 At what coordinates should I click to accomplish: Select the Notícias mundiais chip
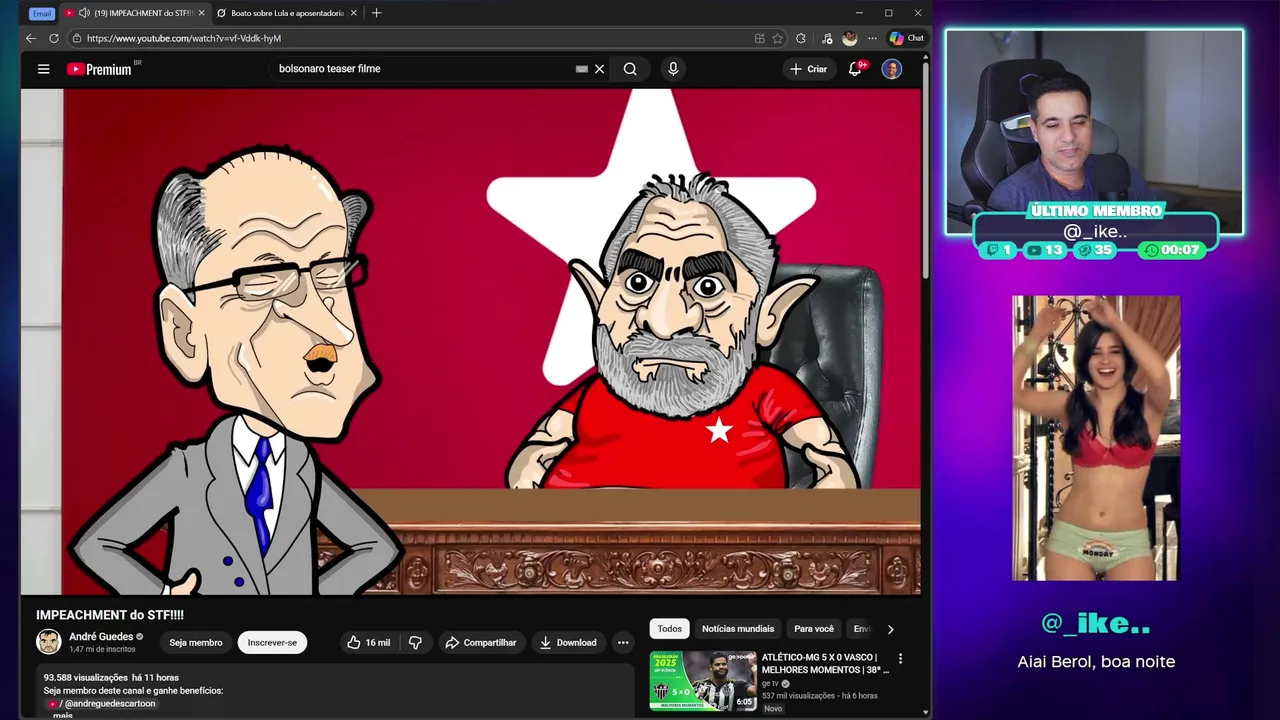point(738,629)
